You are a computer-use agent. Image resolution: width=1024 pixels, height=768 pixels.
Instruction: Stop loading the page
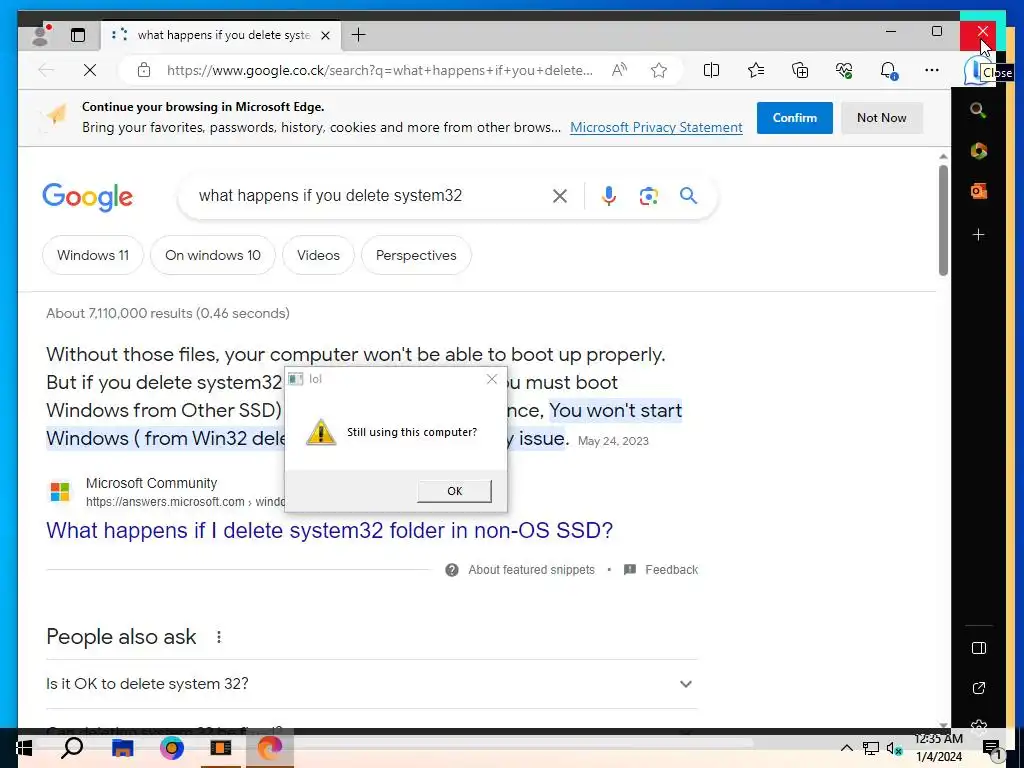pyautogui.click(x=90, y=70)
